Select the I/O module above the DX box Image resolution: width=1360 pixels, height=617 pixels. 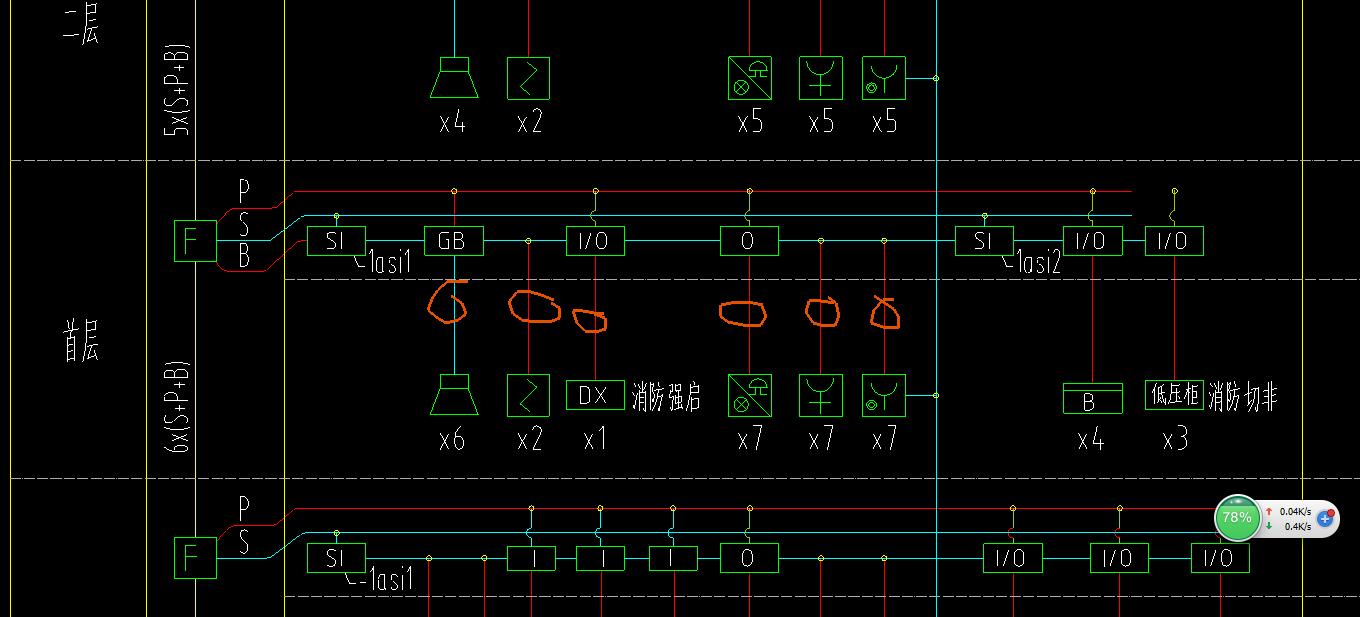click(x=595, y=241)
